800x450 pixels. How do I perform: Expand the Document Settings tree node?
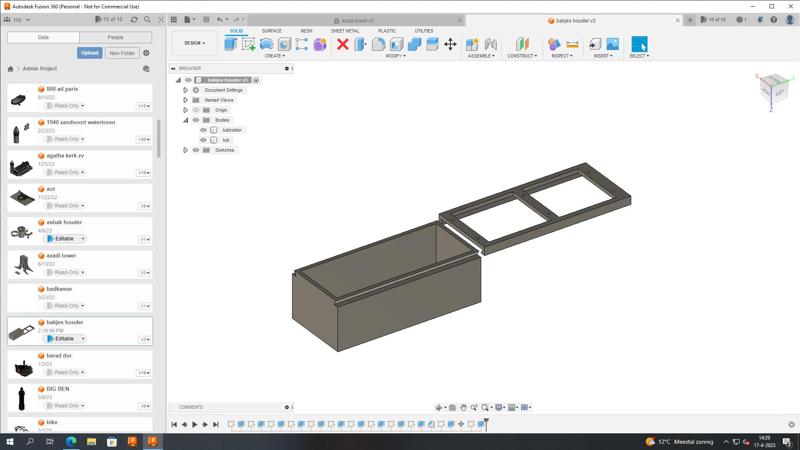click(186, 90)
